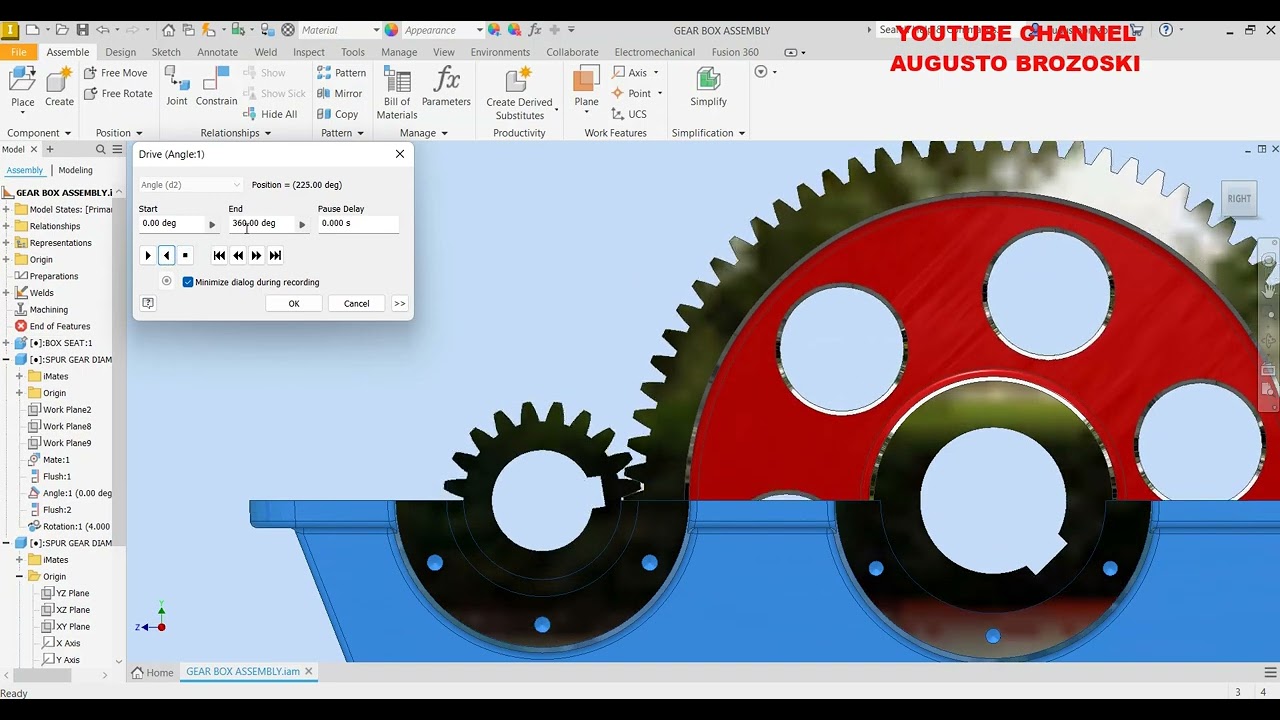Click the Start angle input field

point(172,224)
